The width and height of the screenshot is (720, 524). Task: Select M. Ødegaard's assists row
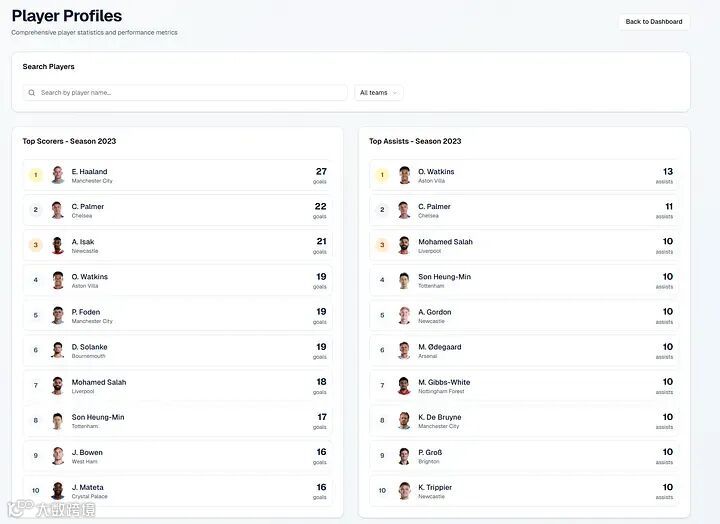coord(524,351)
